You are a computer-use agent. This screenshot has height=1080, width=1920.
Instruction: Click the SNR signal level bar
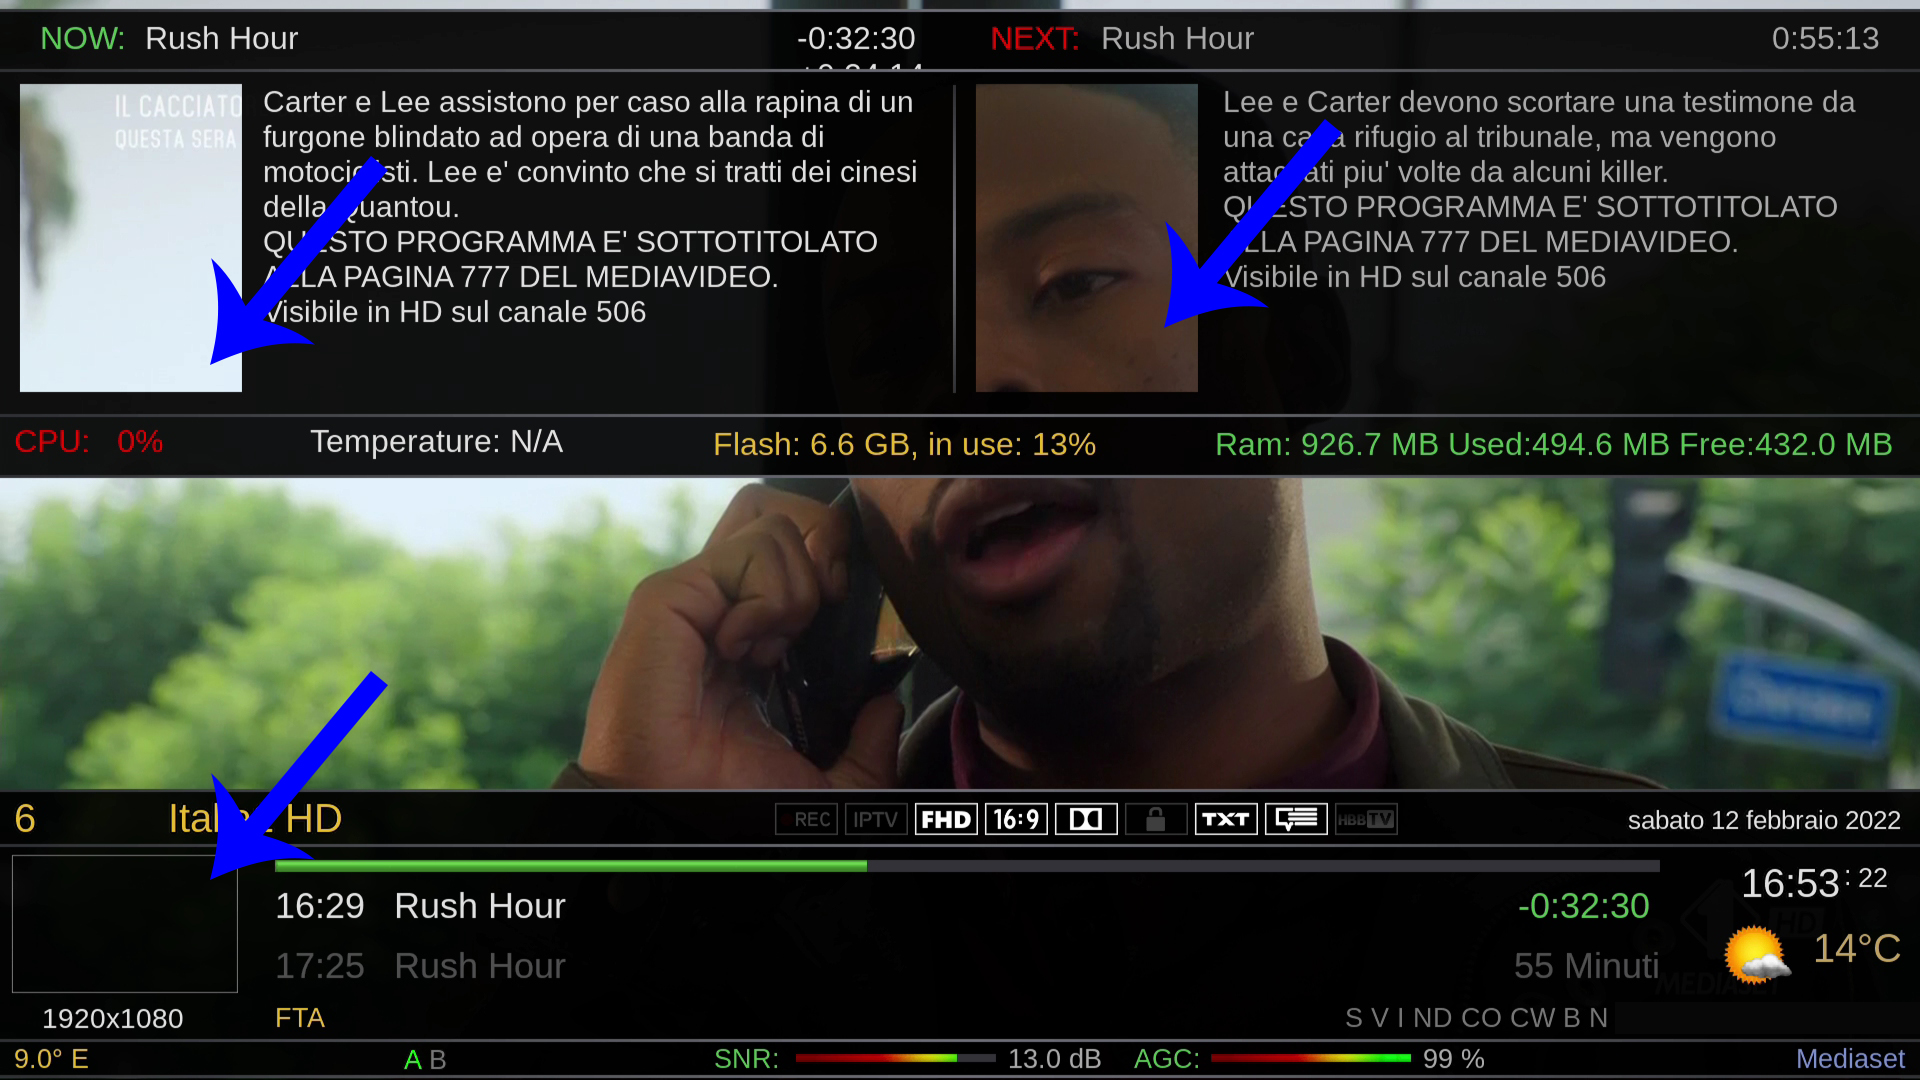895,1058
